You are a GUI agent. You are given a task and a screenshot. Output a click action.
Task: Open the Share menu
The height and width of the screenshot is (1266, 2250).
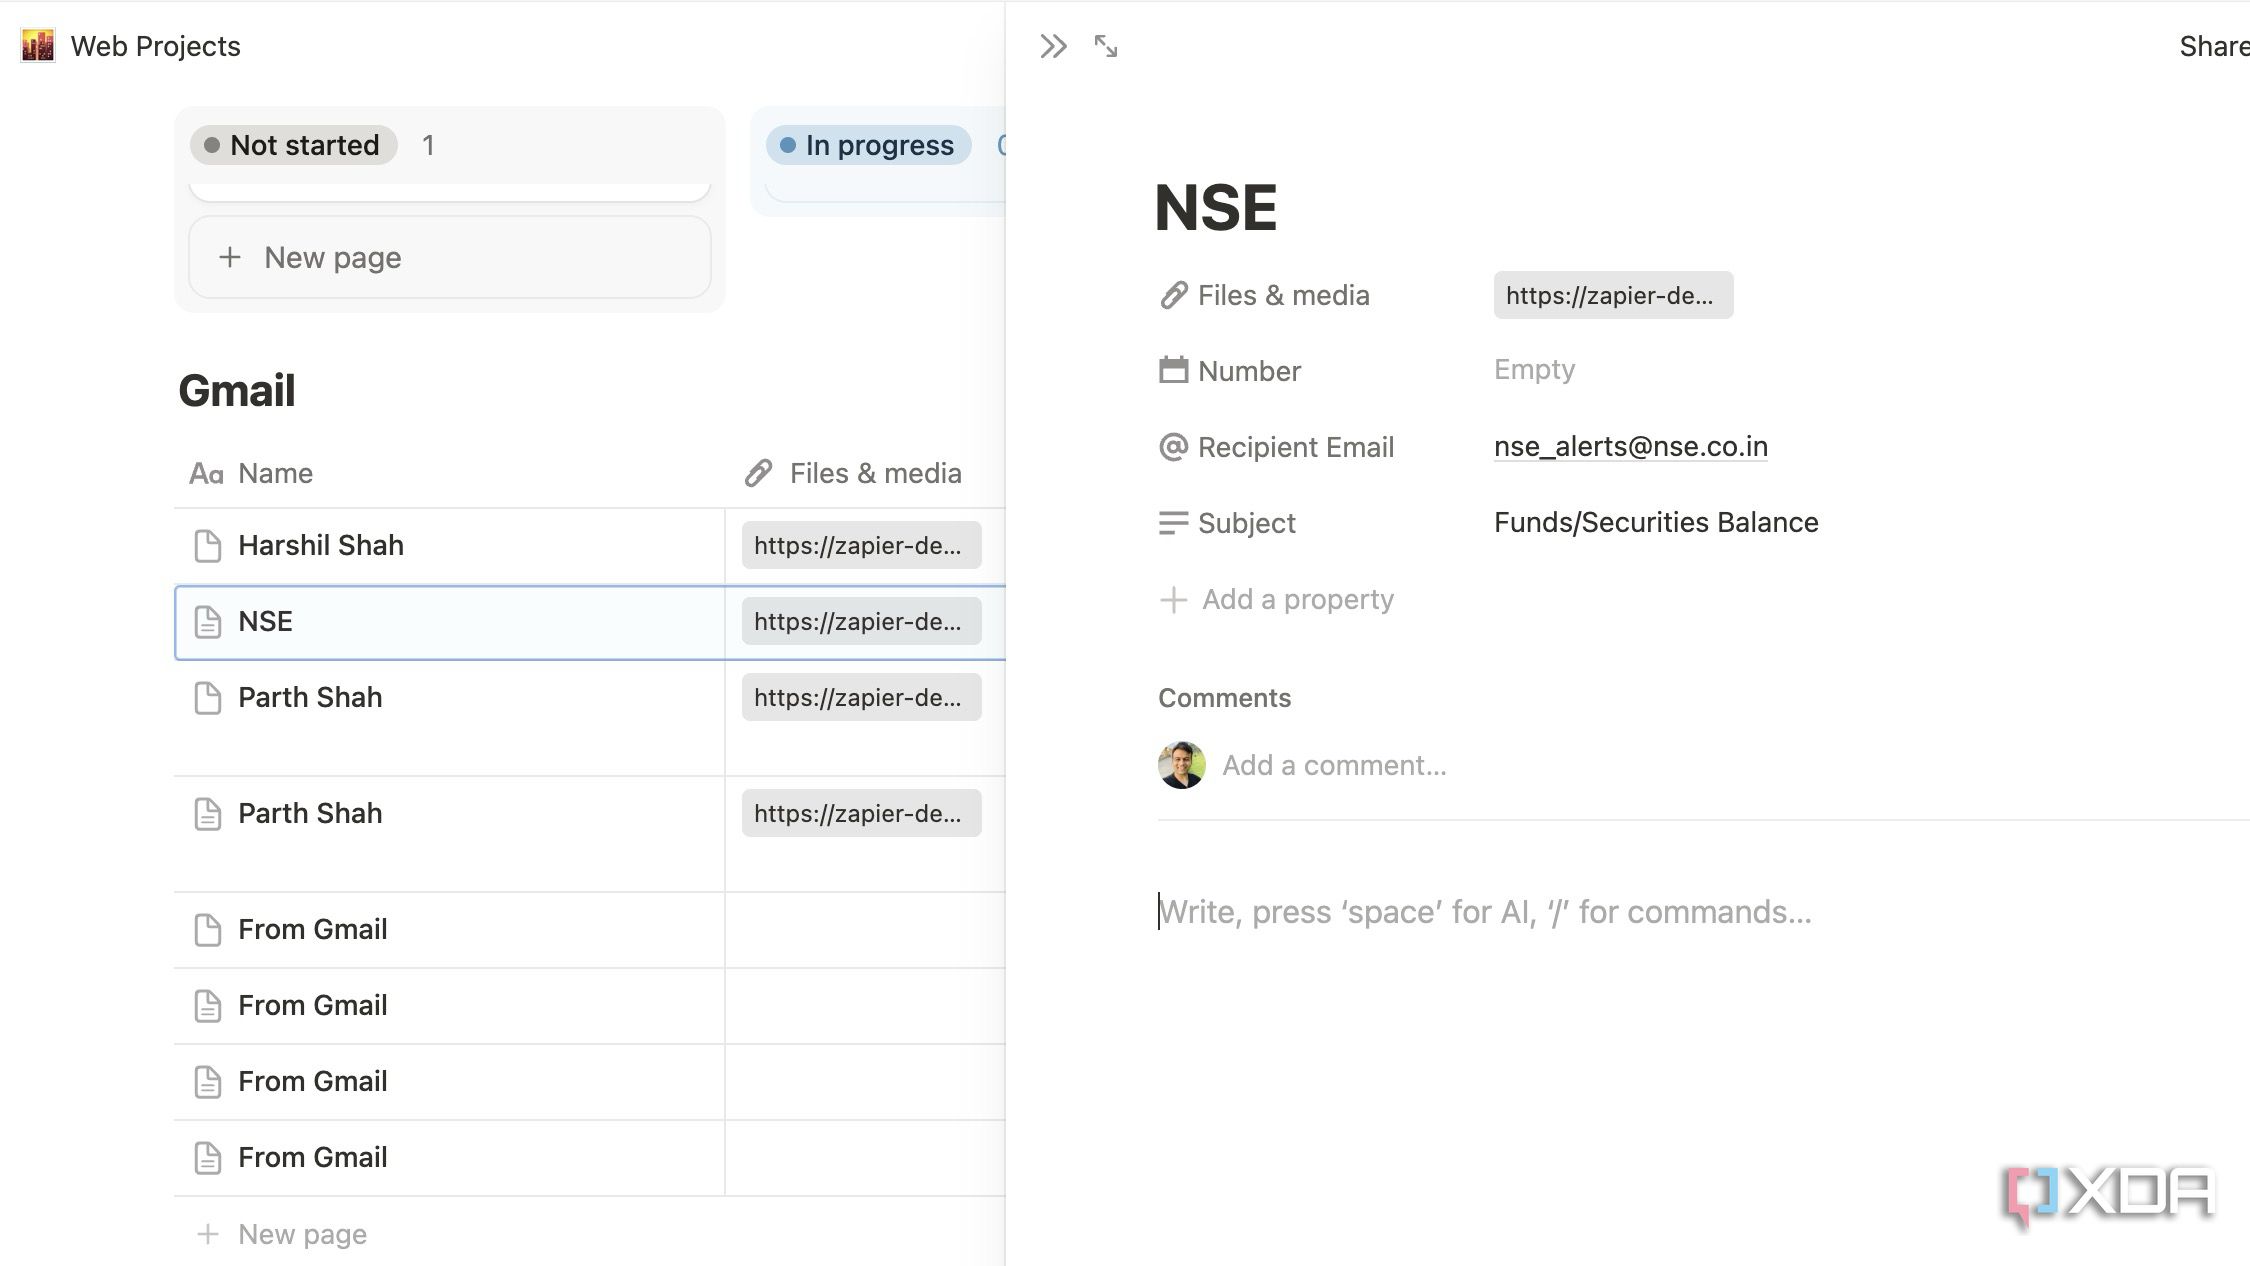[x=2213, y=46]
